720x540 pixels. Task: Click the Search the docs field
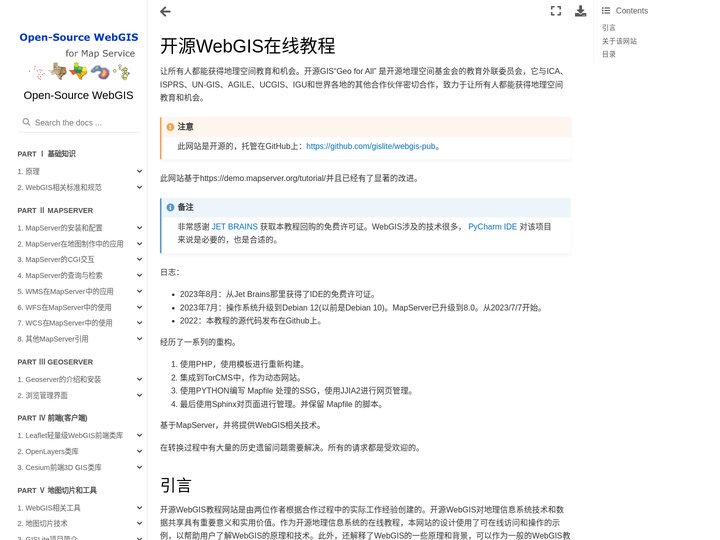(79, 123)
